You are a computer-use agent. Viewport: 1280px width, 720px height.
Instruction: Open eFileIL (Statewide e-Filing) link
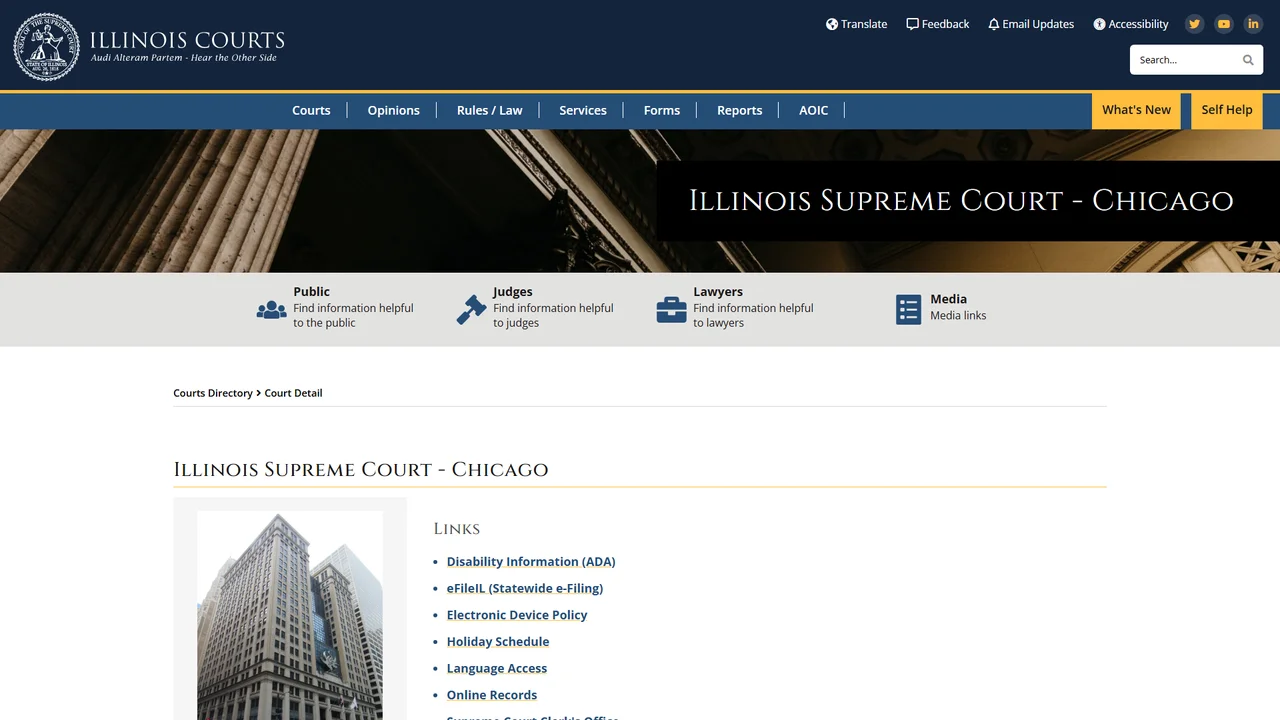click(x=525, y=588)
